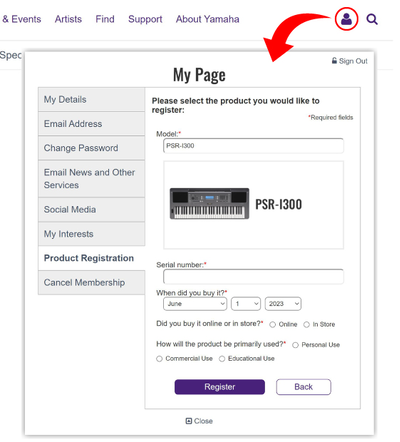Choose Personal Use radio option

pyautogui.click(x=295, y=345)
